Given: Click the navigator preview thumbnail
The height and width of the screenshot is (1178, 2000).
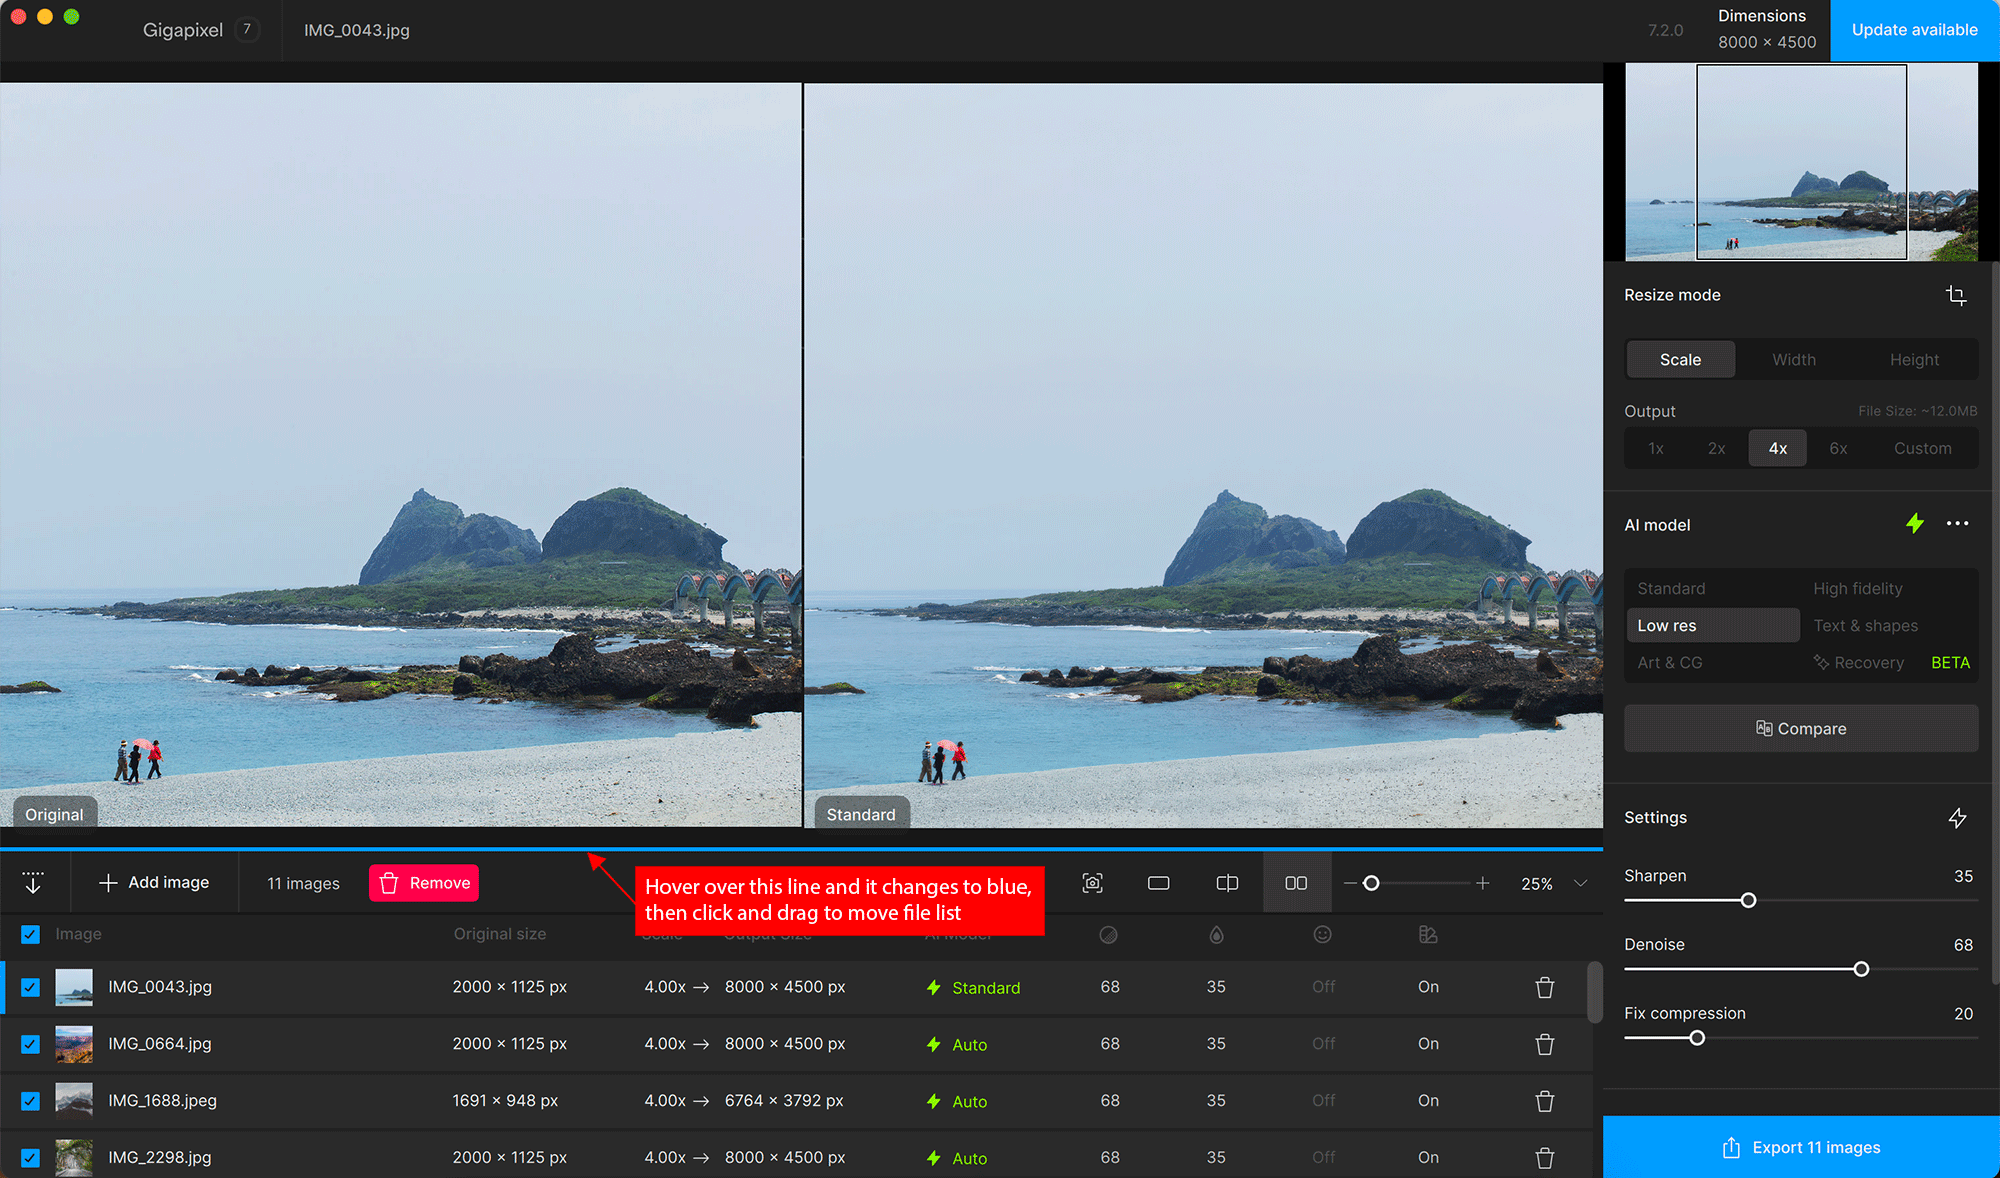Looking at the screenshot, I should click(x=1801, y=162).
